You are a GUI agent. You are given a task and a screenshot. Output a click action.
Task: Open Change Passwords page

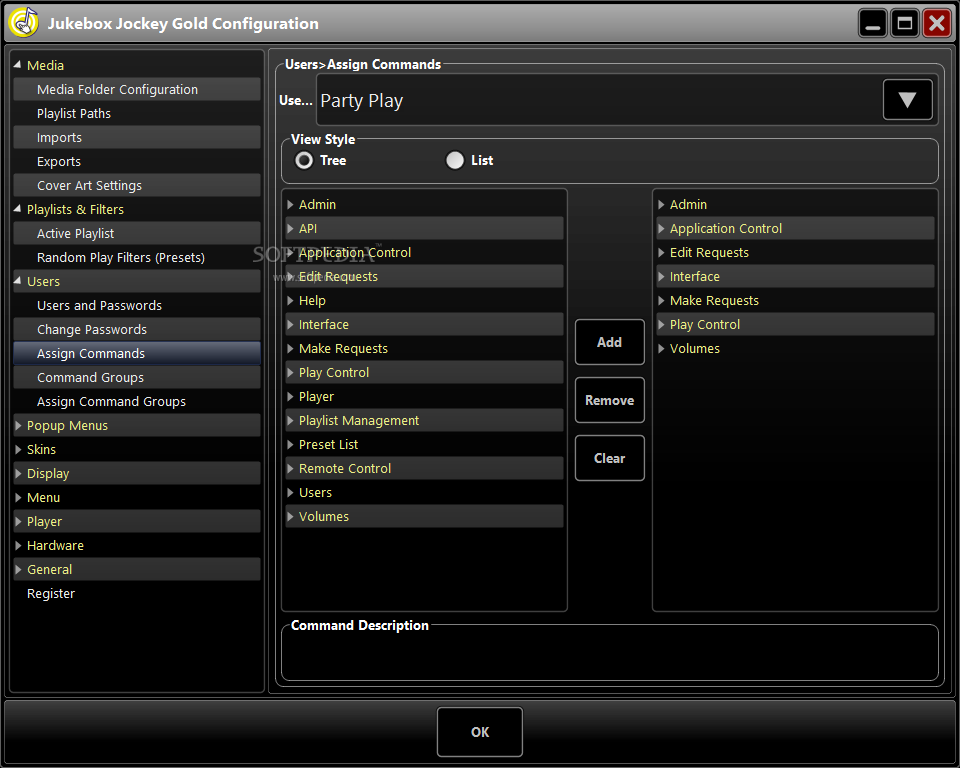(137, 329)
